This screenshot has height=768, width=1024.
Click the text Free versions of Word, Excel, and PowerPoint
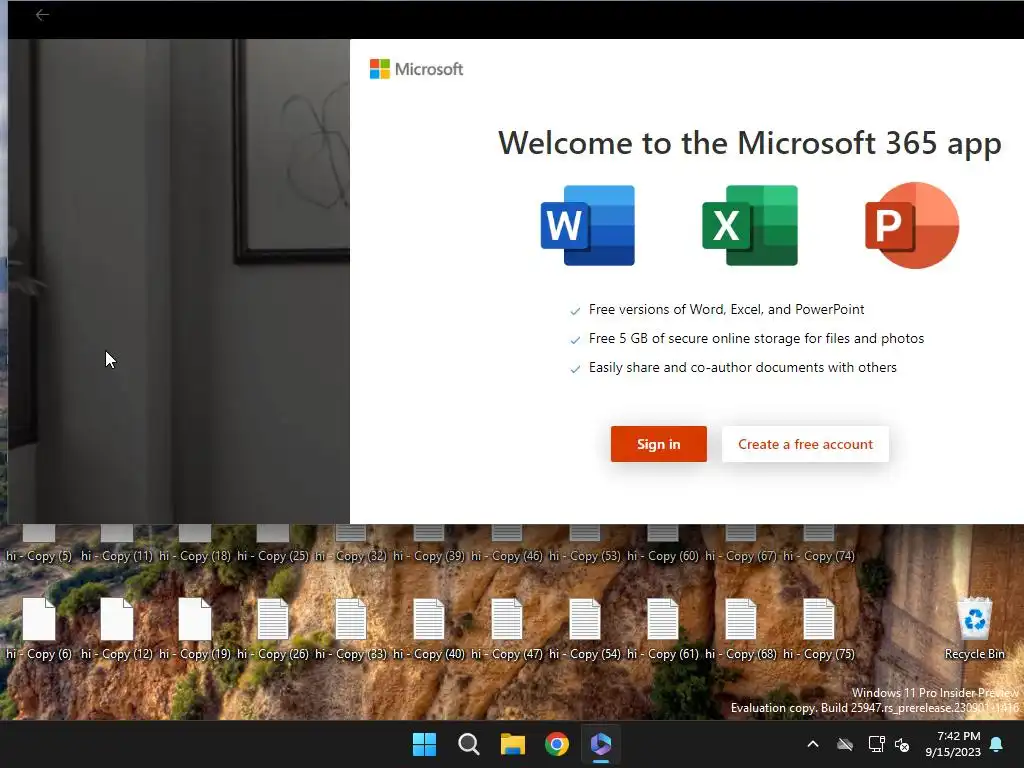click(x=726, y=310)
